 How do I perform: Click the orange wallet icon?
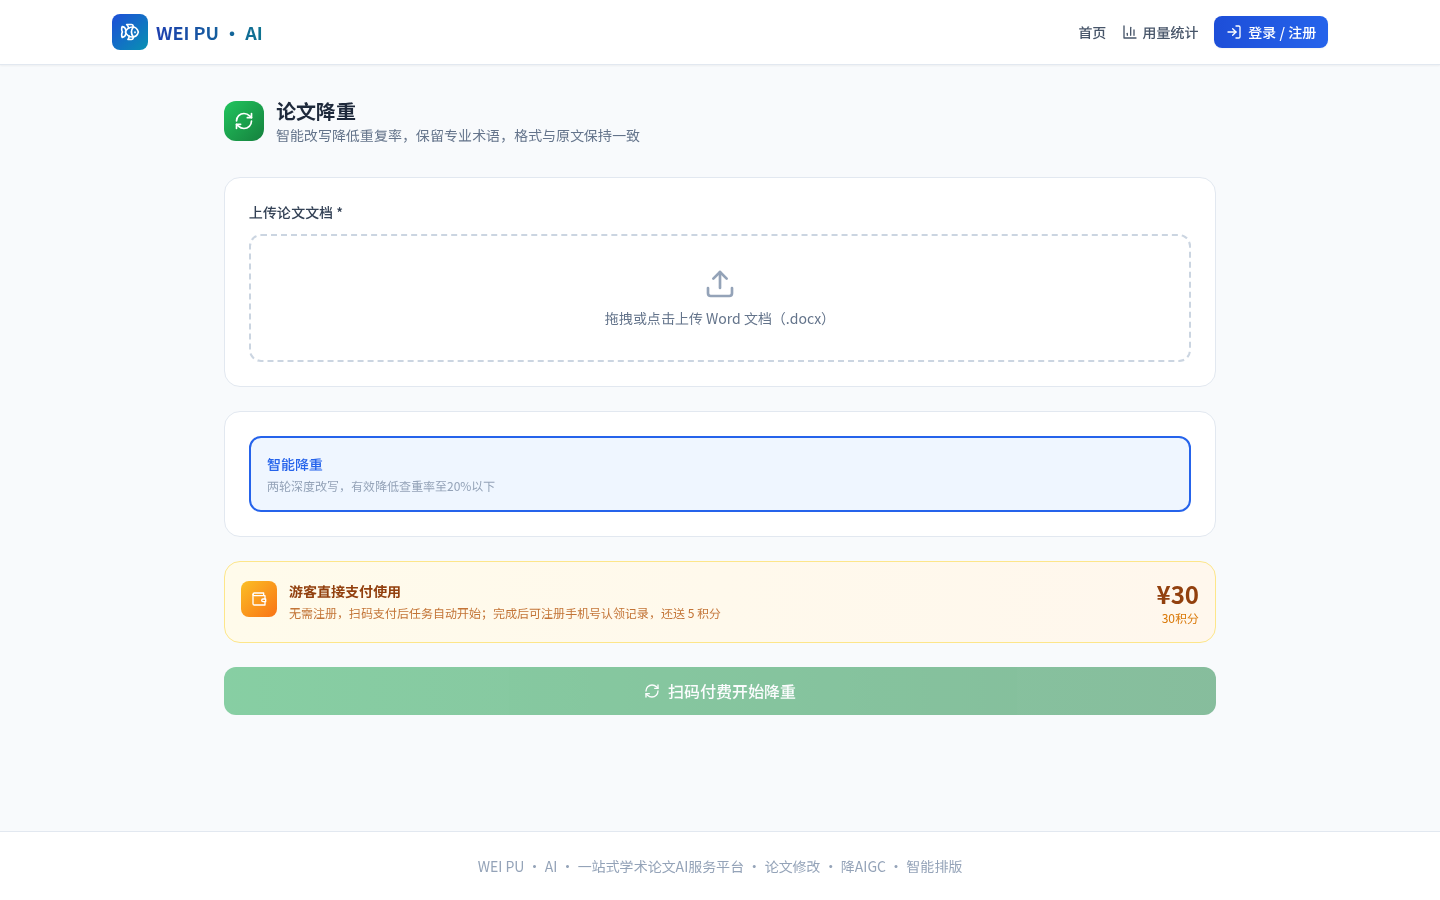click(259, 599)
